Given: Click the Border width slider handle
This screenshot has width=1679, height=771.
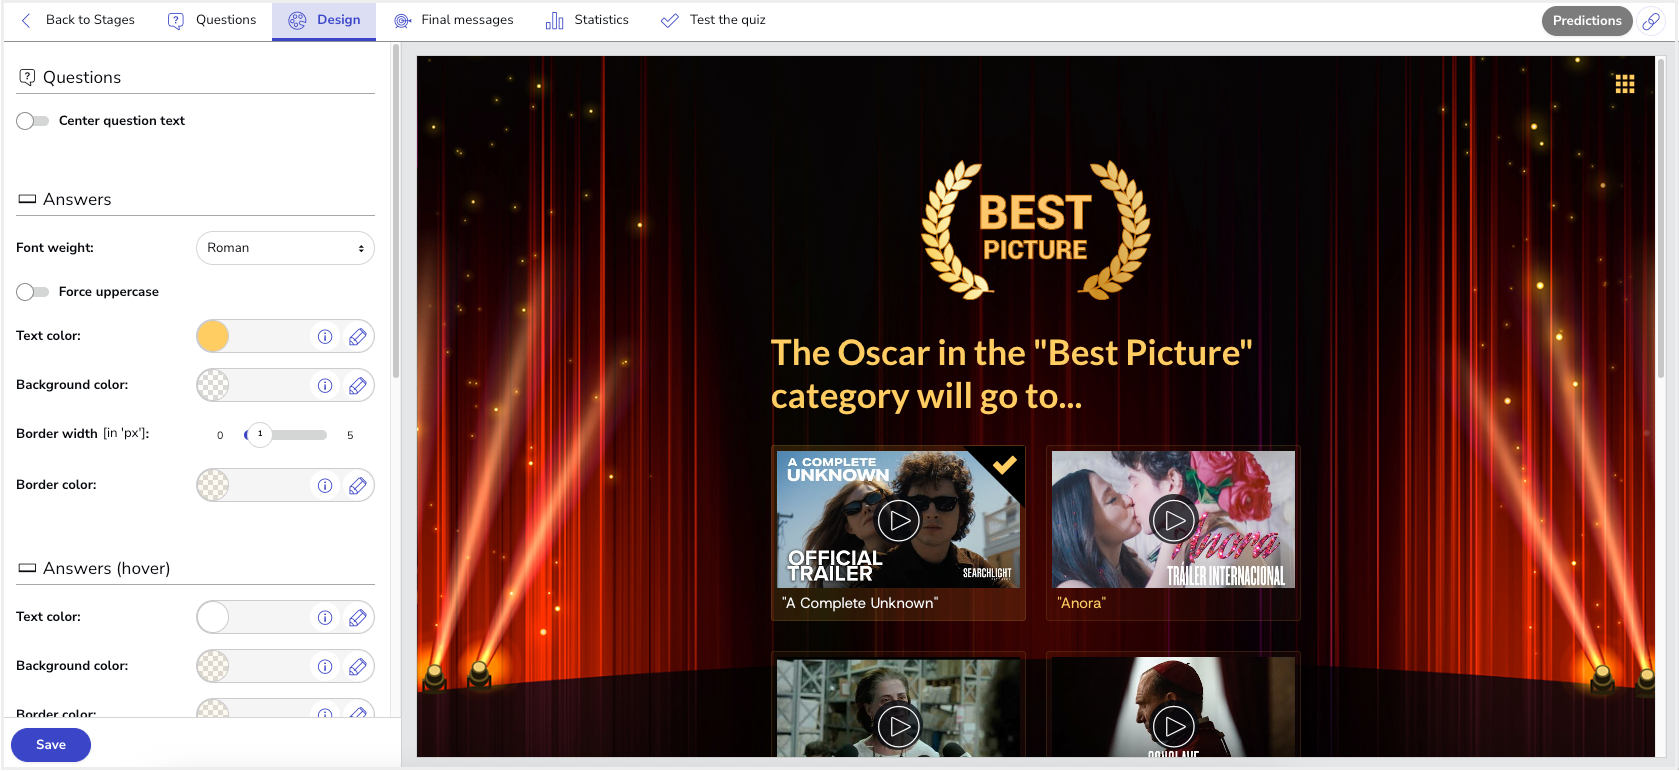Looking at the screenshot, I should (259, 434).
